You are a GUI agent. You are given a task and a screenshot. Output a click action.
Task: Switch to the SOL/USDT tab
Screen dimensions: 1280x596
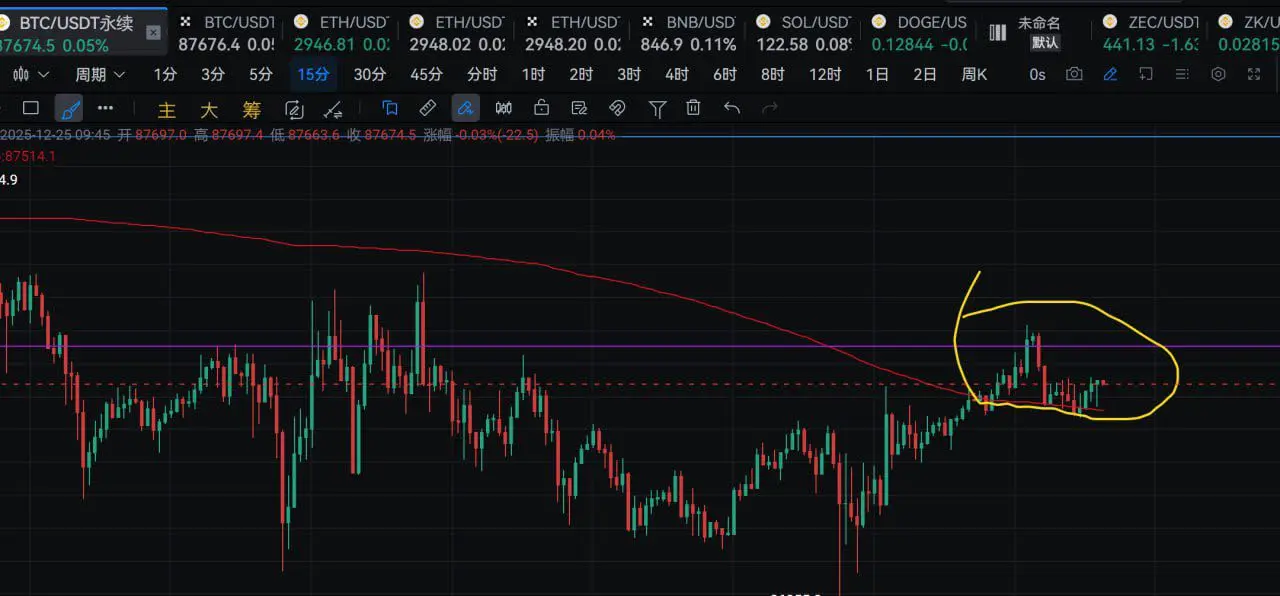pyautogui.click(x=803, y=33)
